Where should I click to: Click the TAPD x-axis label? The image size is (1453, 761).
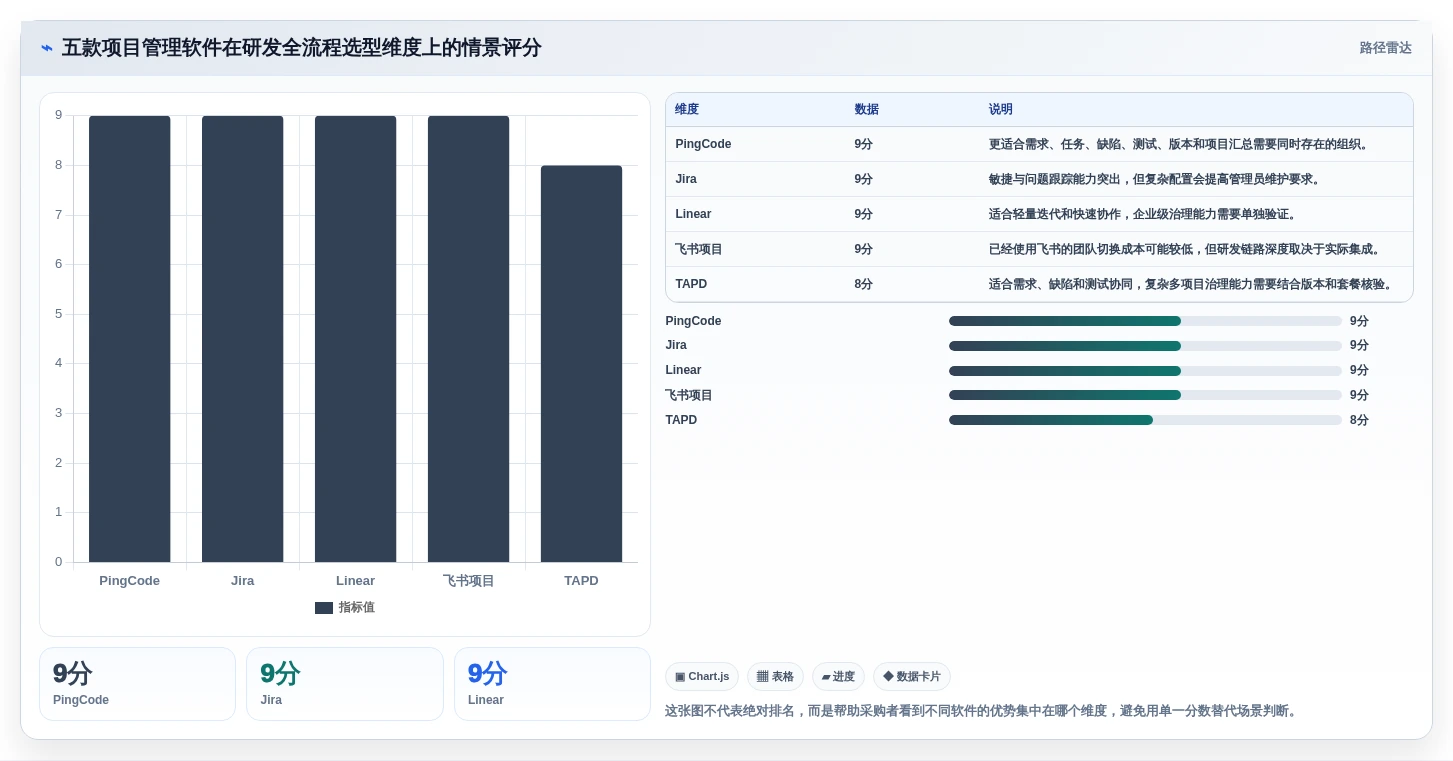(582, 581)
